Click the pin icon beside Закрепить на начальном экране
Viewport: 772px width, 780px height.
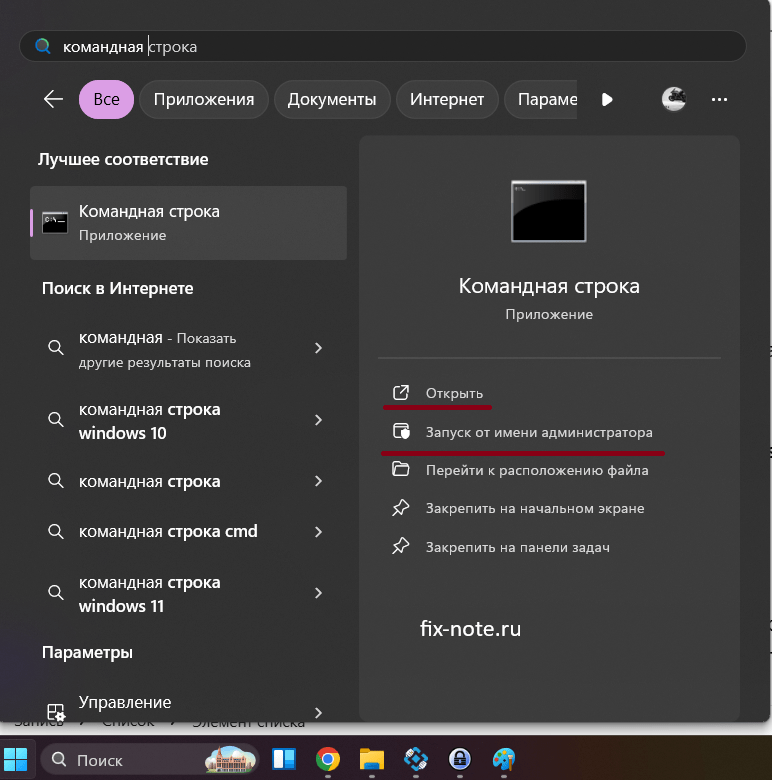click(x=400, y=508)
